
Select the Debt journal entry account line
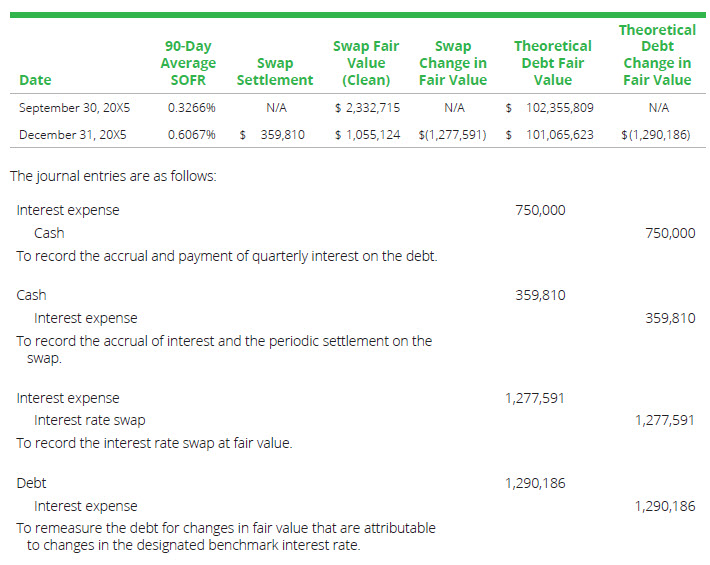coord(32,483)
